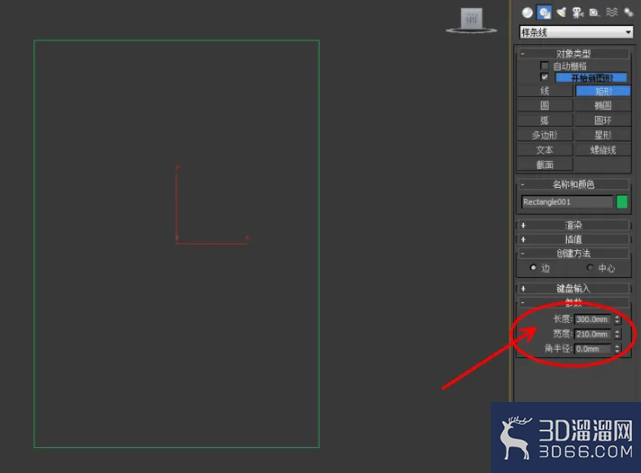Choose the 圆 circle button
The image size is (641, 473).
point(545,105)
